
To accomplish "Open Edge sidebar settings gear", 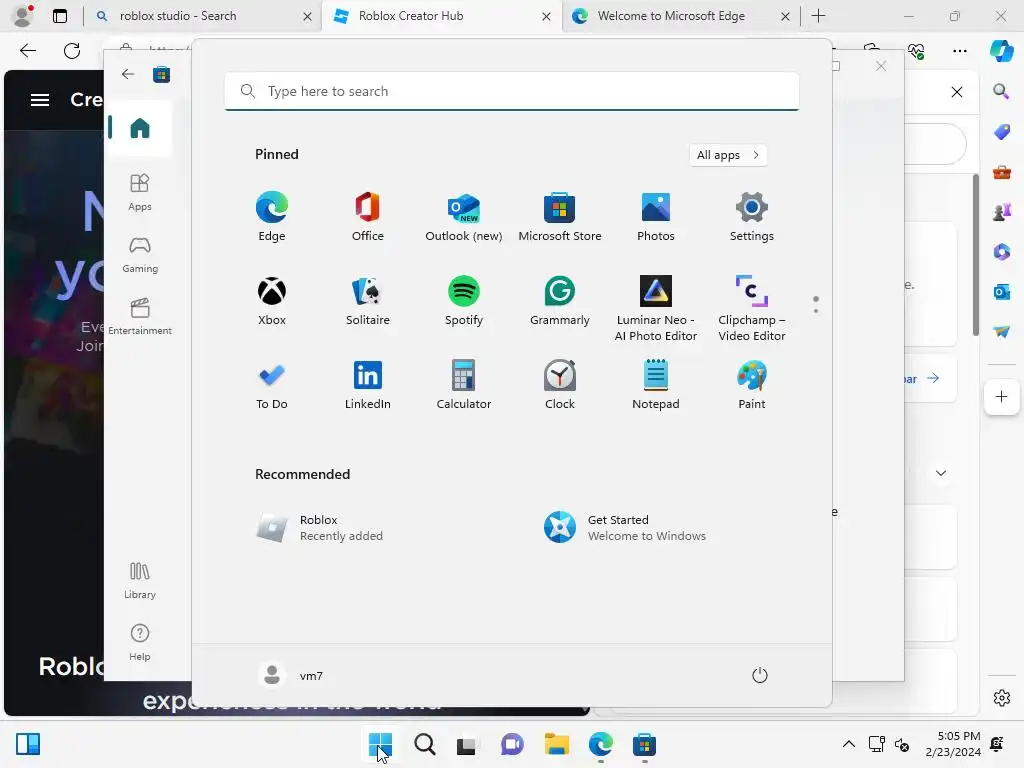I will click(1002, 698).
